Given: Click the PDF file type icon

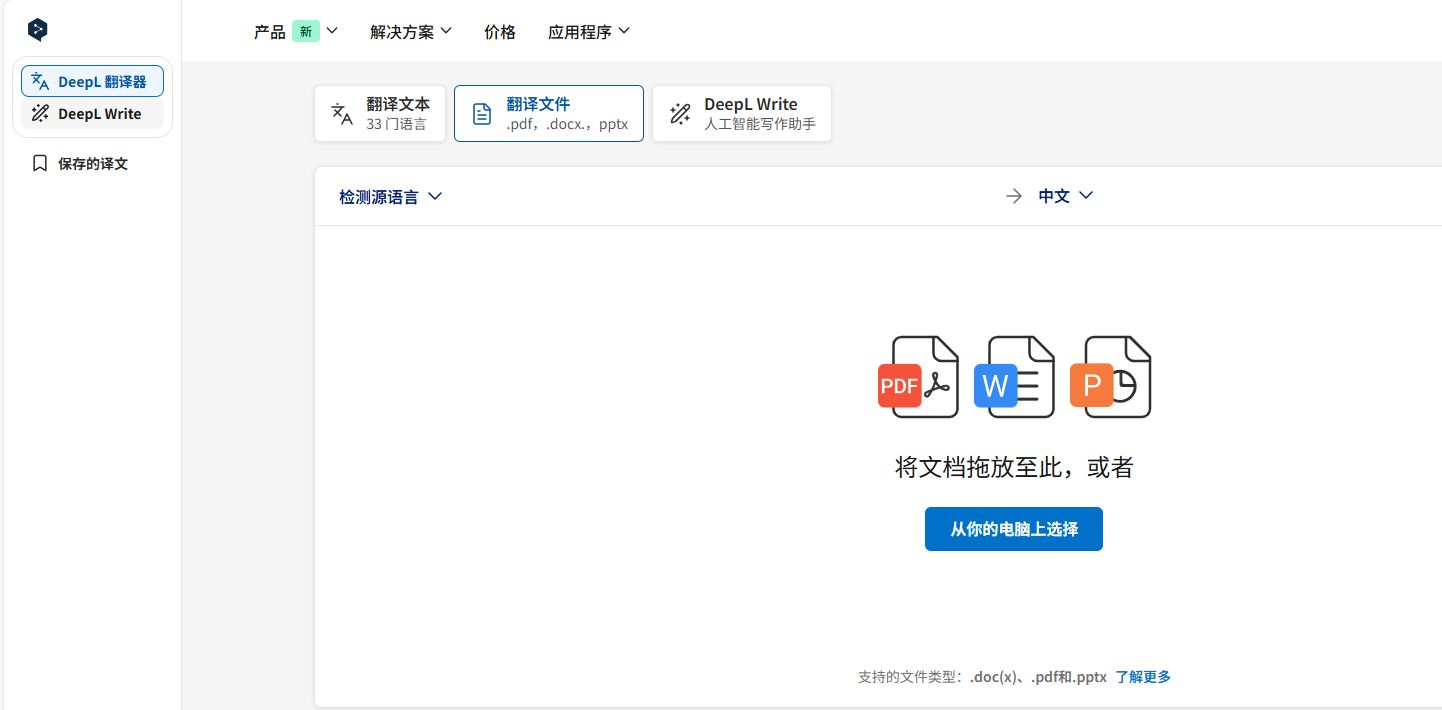Looking at the screenshot, I should point(918,377).
